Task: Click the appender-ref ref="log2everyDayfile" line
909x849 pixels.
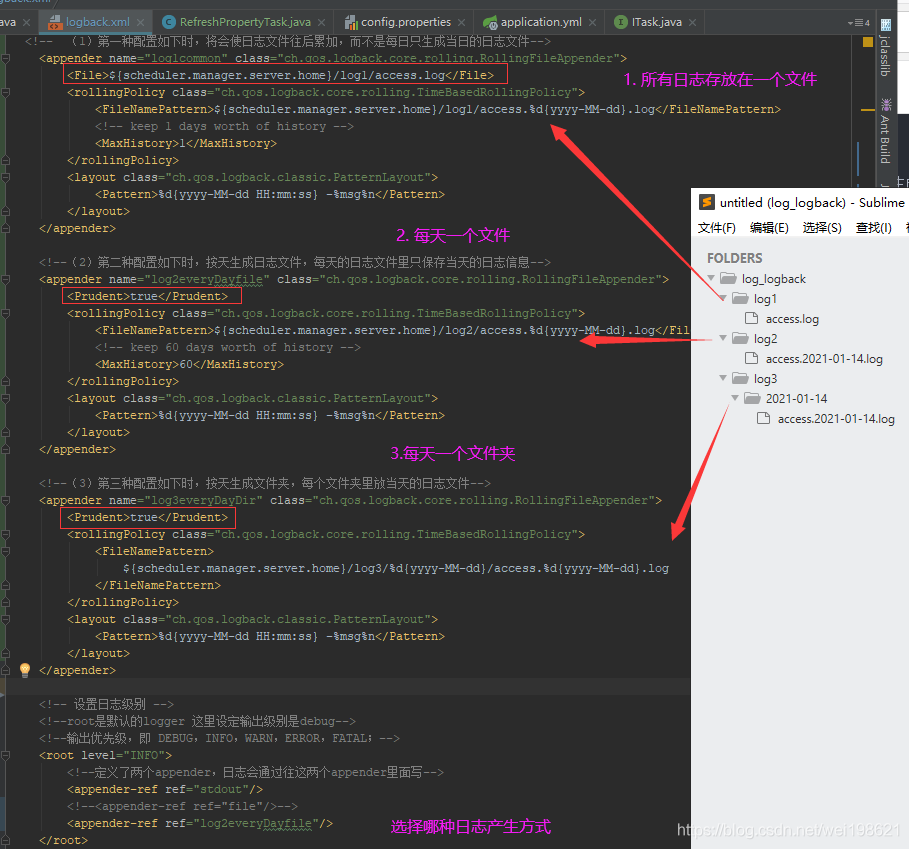Action: 199,824
